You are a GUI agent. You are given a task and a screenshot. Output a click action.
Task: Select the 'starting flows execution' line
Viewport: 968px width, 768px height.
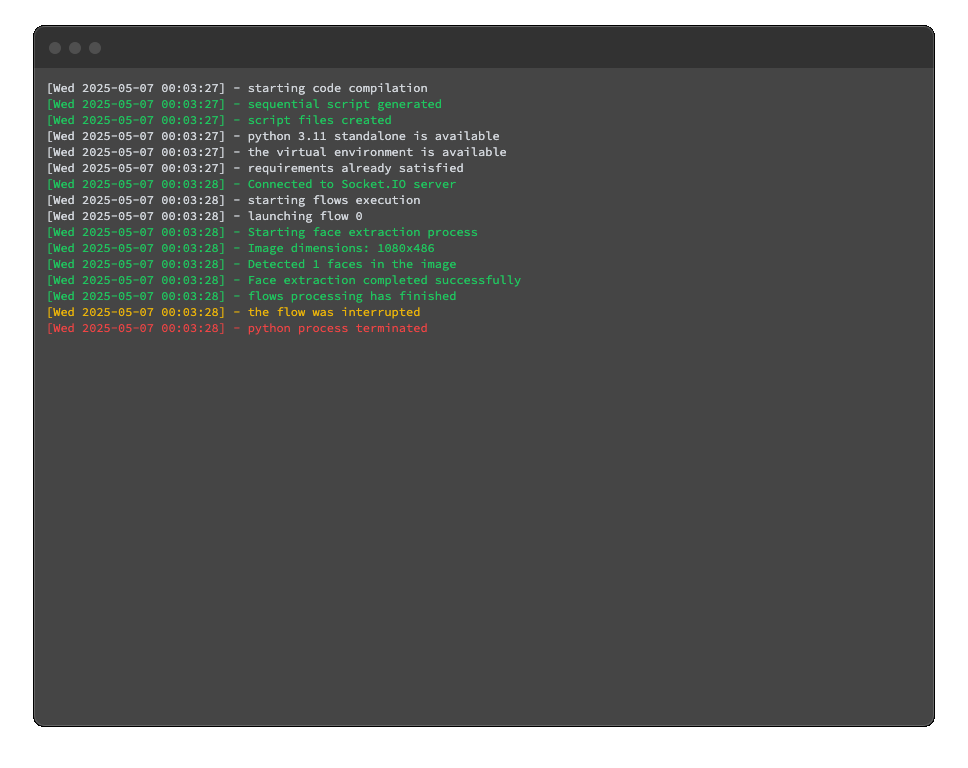click(x=333, y=200)
